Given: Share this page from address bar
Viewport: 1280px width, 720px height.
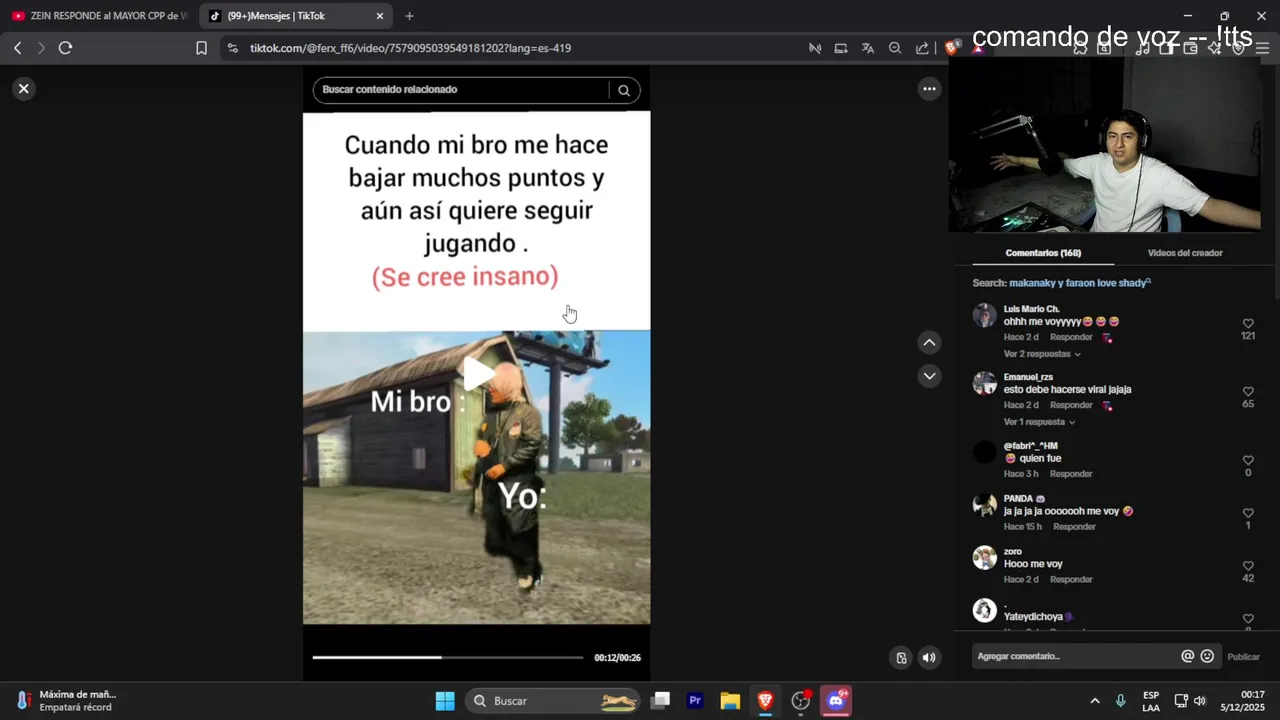Looking at the screenshot, I should pos(922,48).
